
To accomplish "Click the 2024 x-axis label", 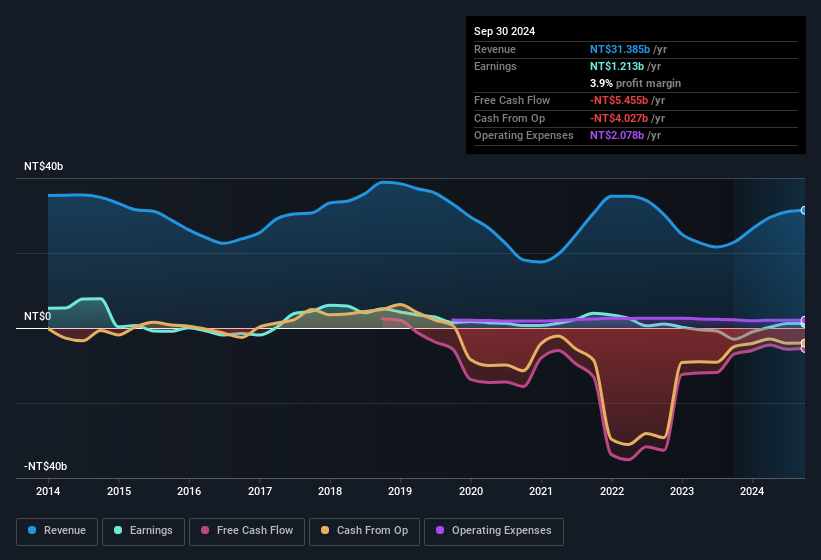I will click(x=752, y=491).
